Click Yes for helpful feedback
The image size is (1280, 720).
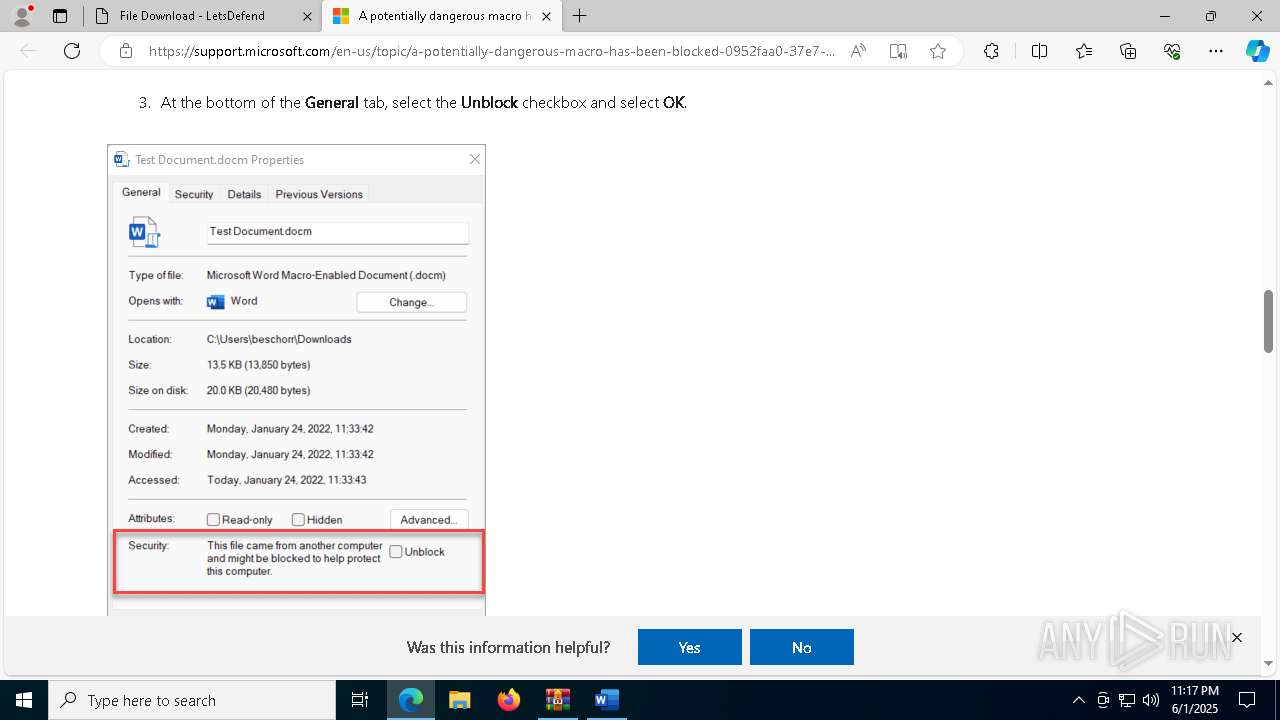pos(690,647)
